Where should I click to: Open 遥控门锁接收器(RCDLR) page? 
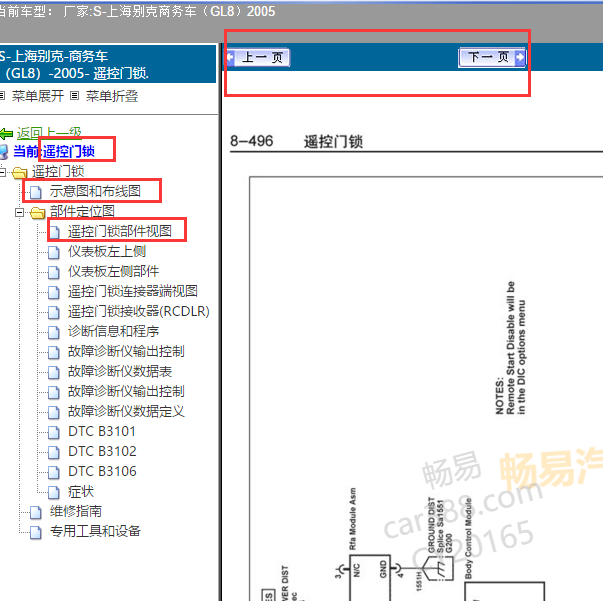138,311
